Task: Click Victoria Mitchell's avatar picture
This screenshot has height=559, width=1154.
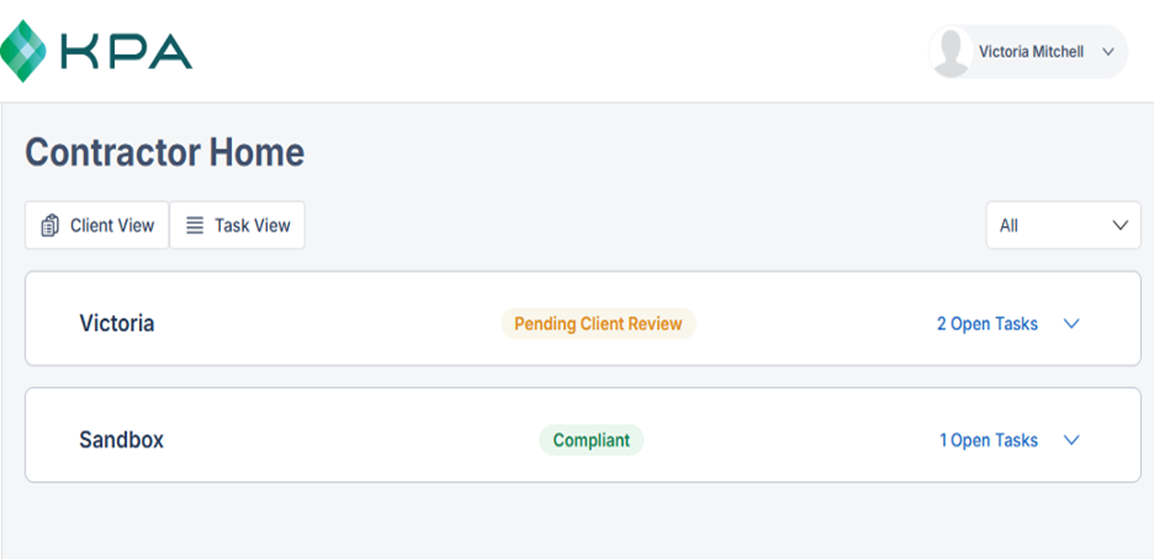Action: pos(951,51)
